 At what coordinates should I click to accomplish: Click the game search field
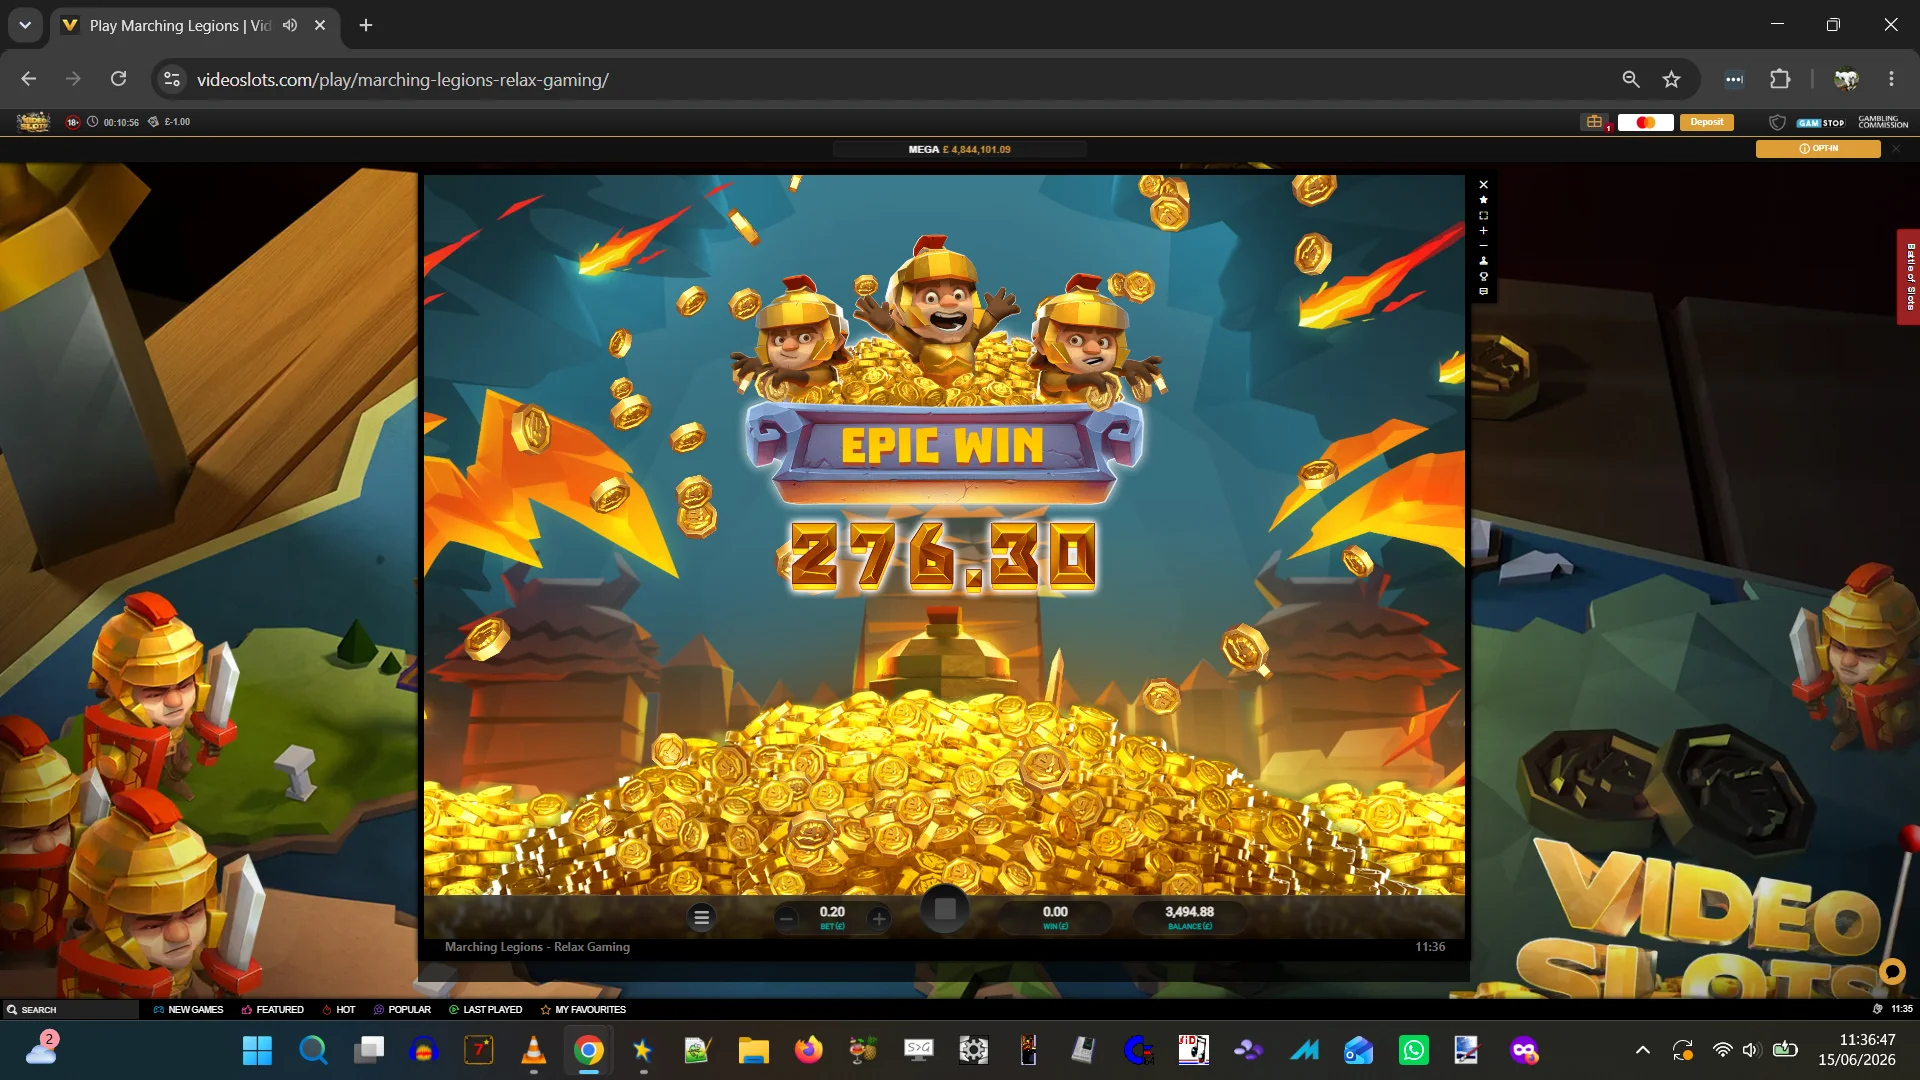(70, 1010)
